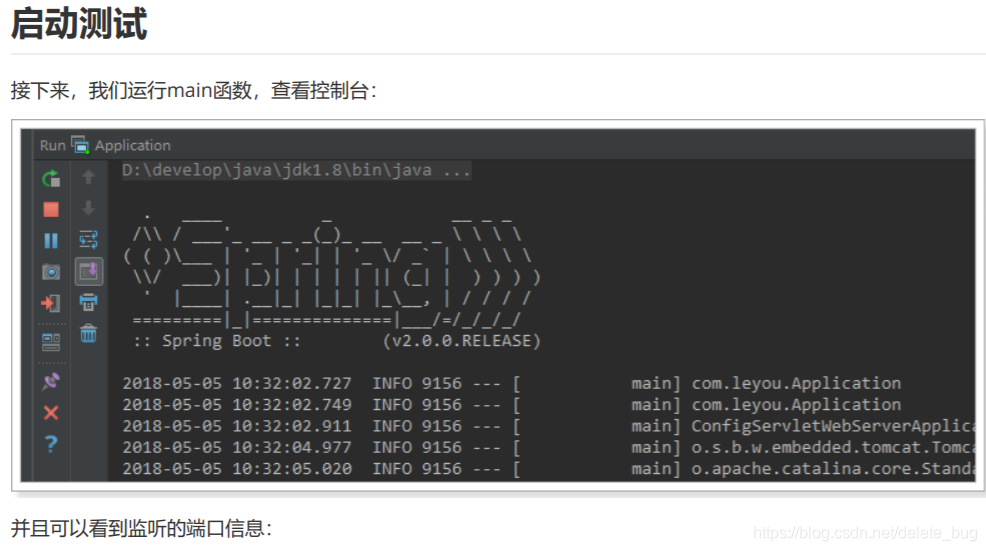Click the 启动测试 heading
Image resolution: width=986 pixels, height=551 pixels.
(x=79, y=24)
